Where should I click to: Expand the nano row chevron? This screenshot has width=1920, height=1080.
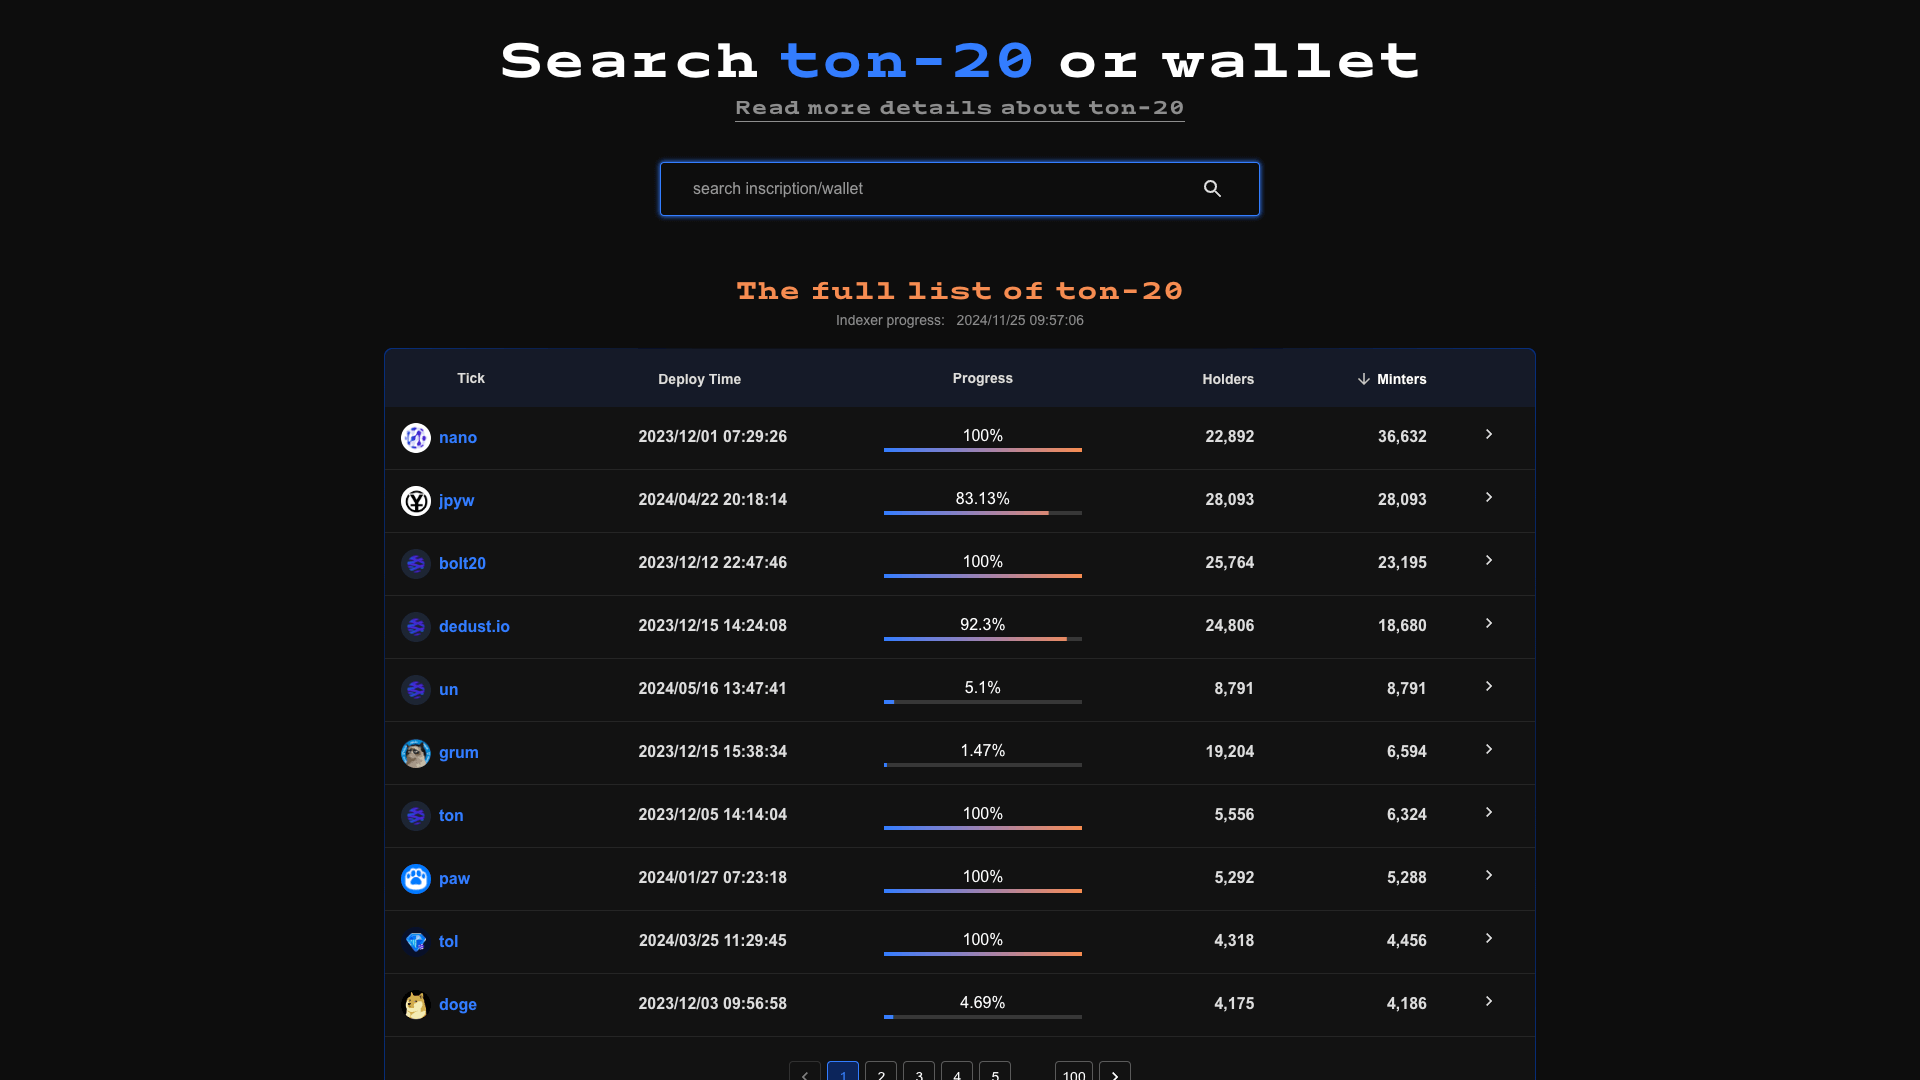[1489, 434]
